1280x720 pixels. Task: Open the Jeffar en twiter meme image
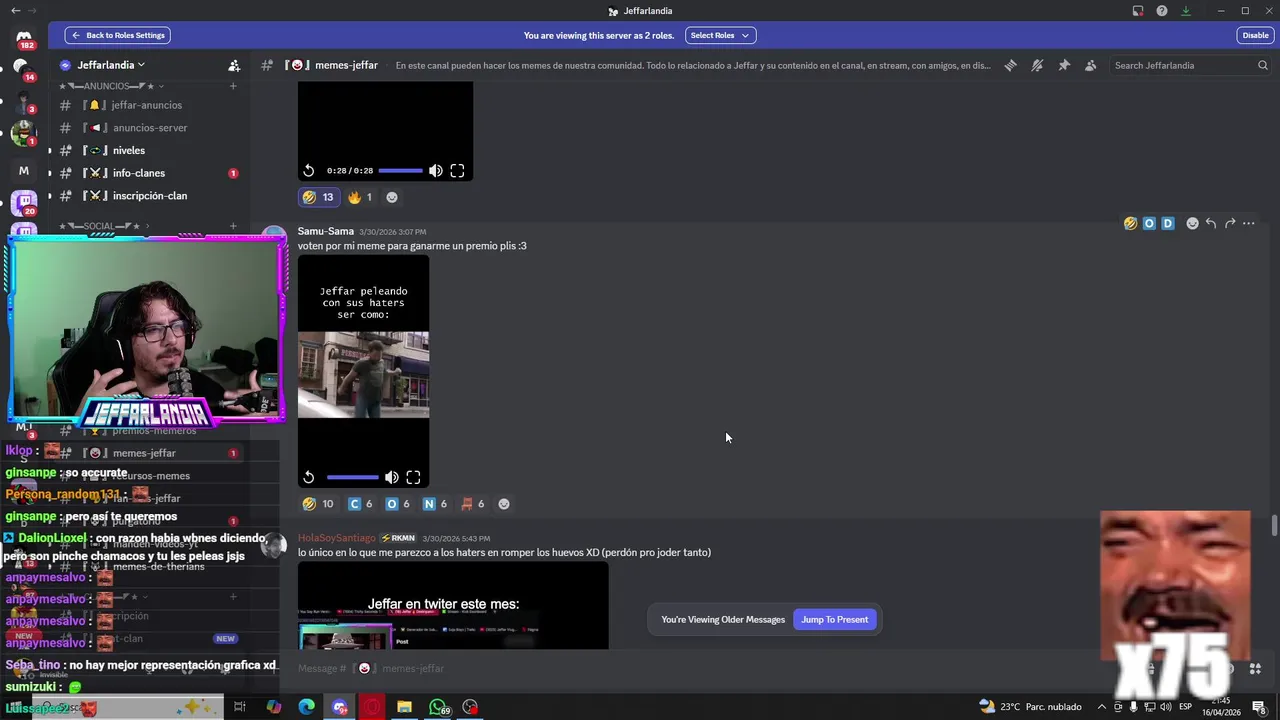(x=453, y=606)
